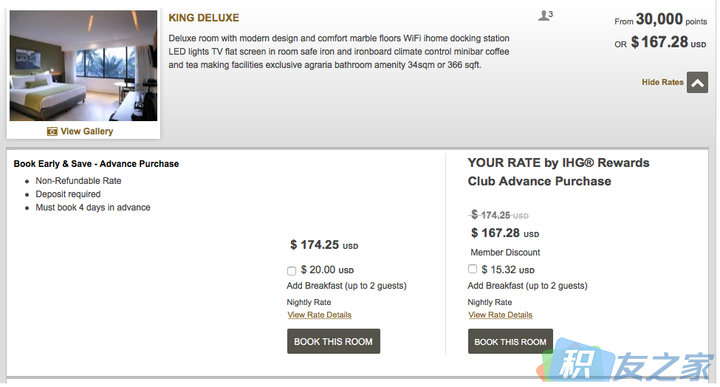Click the 30,000 points price
Image resolution: width=720 pixels, height=387 pixels.
(x=661, y=20)
